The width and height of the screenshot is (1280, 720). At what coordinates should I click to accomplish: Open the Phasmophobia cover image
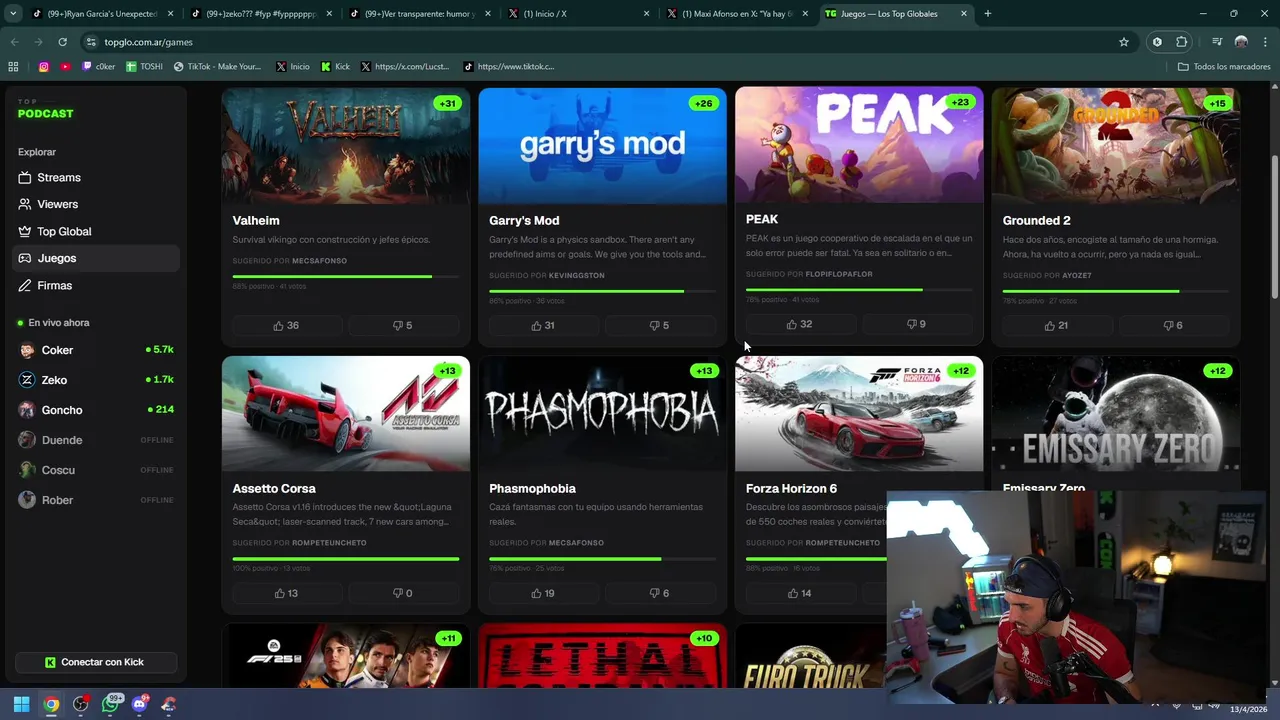point(602,414)
